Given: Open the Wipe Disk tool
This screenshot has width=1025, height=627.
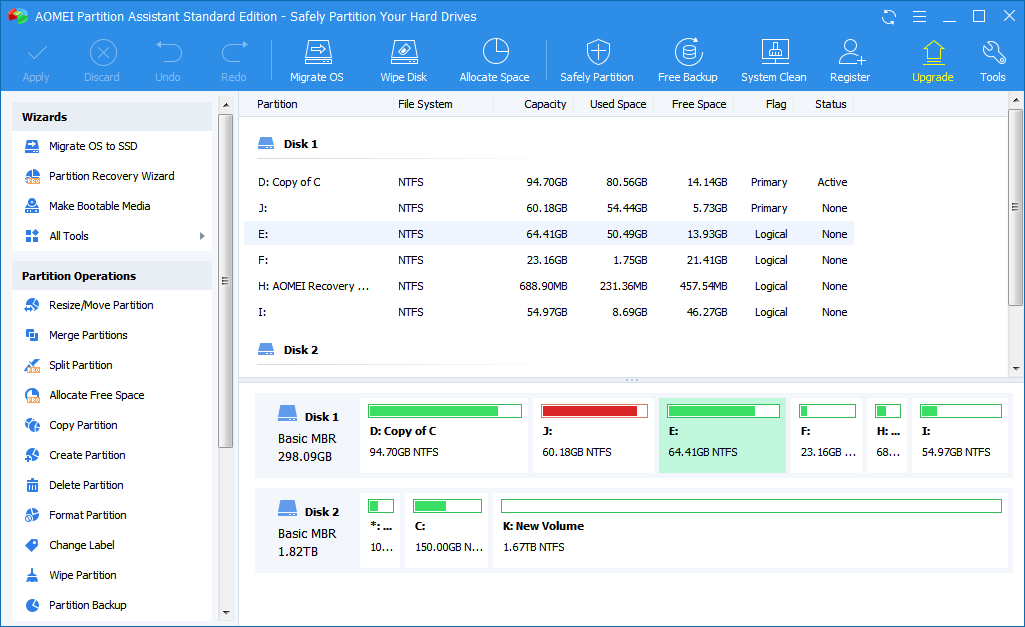Looking at the screenshot, I should click(404, 61).
